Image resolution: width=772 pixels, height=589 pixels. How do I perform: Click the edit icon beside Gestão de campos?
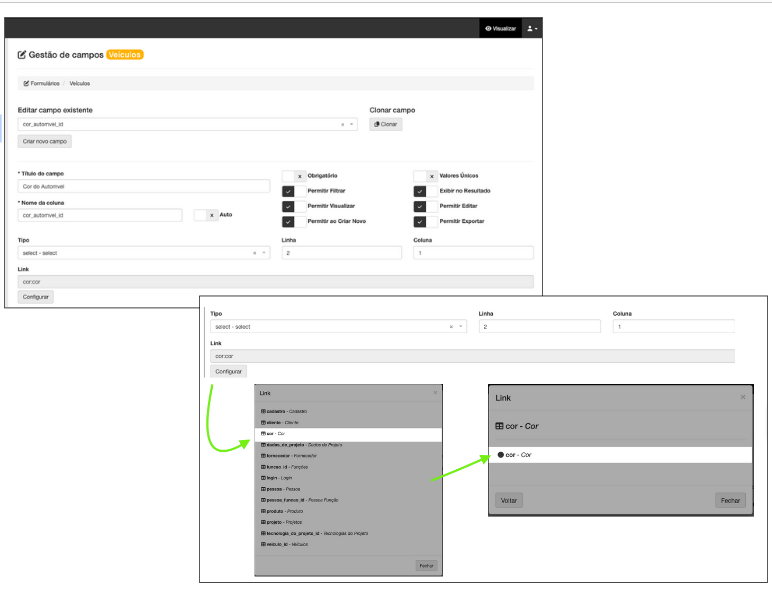22,55
